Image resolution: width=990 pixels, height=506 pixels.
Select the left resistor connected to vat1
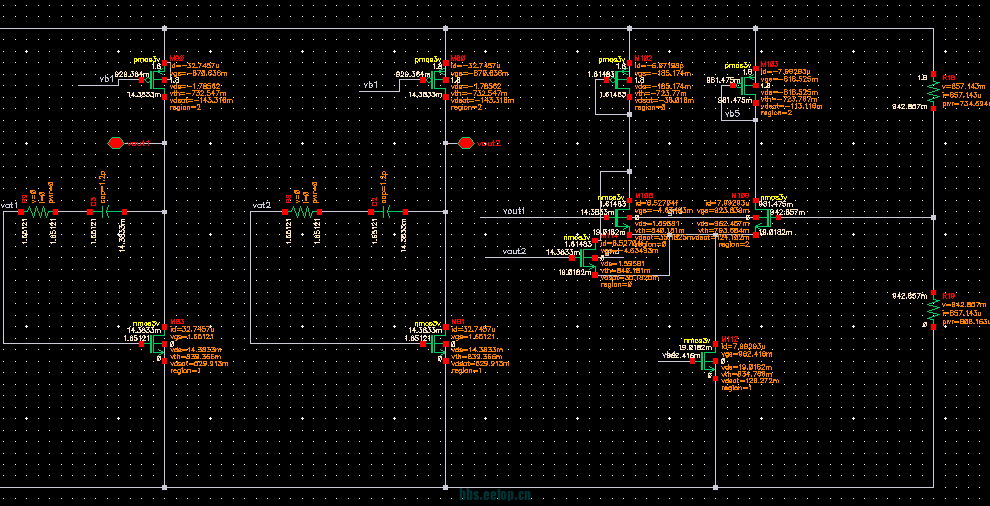click(x=38, y=212)
